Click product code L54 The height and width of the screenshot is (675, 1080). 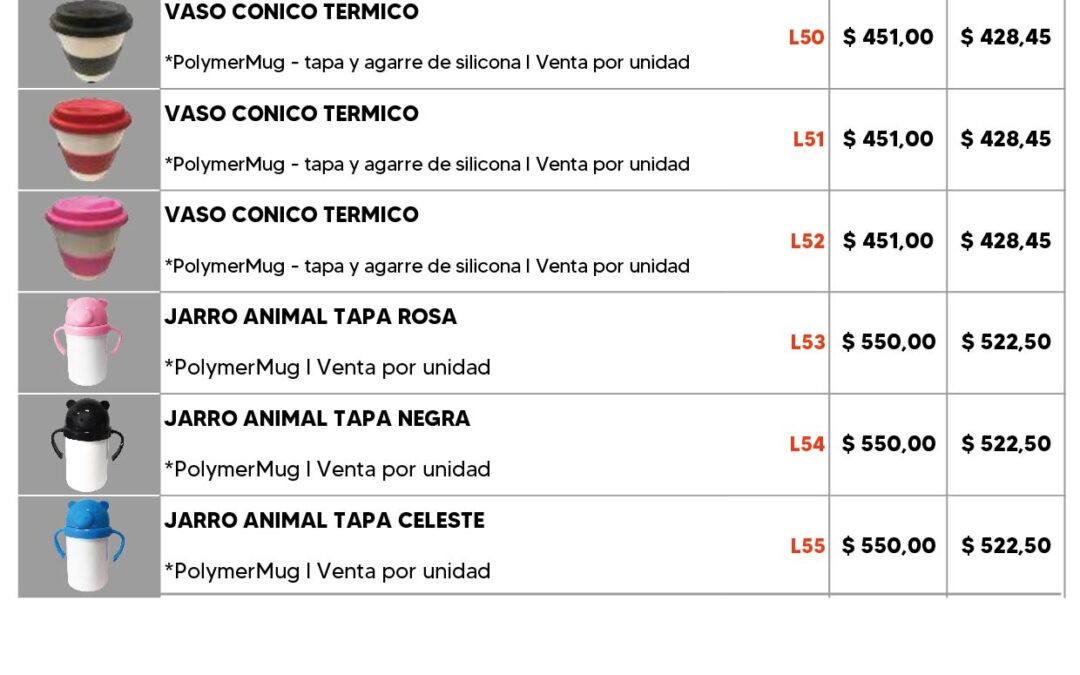point(807,444)
